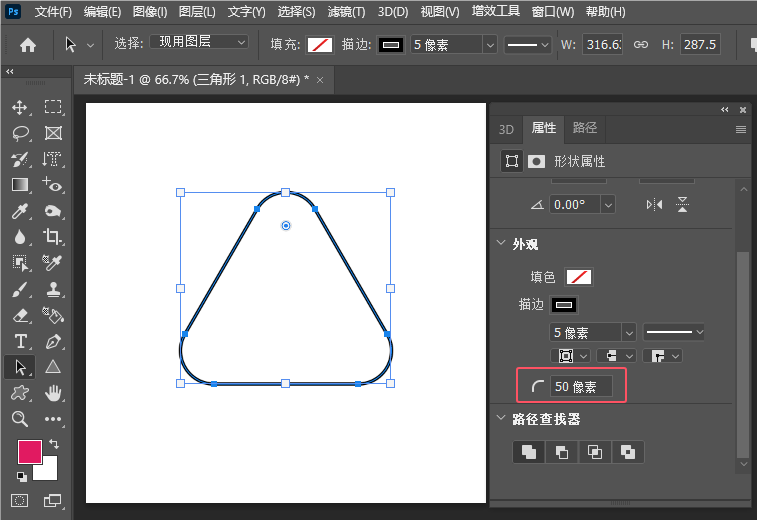757x520 pixels.
Task: Open stroke alignment type dropdown
Action: [x=571, y=356]
